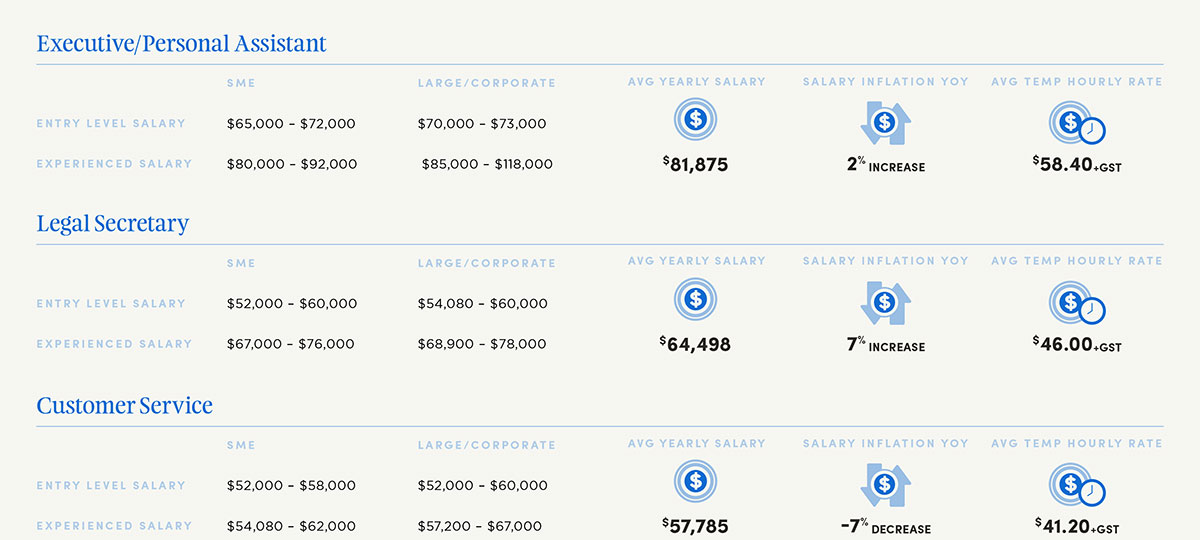The image size is (1200, 540).
Task: Click the $64,498 average yearly salary figure
Action: tap(695, 345)
